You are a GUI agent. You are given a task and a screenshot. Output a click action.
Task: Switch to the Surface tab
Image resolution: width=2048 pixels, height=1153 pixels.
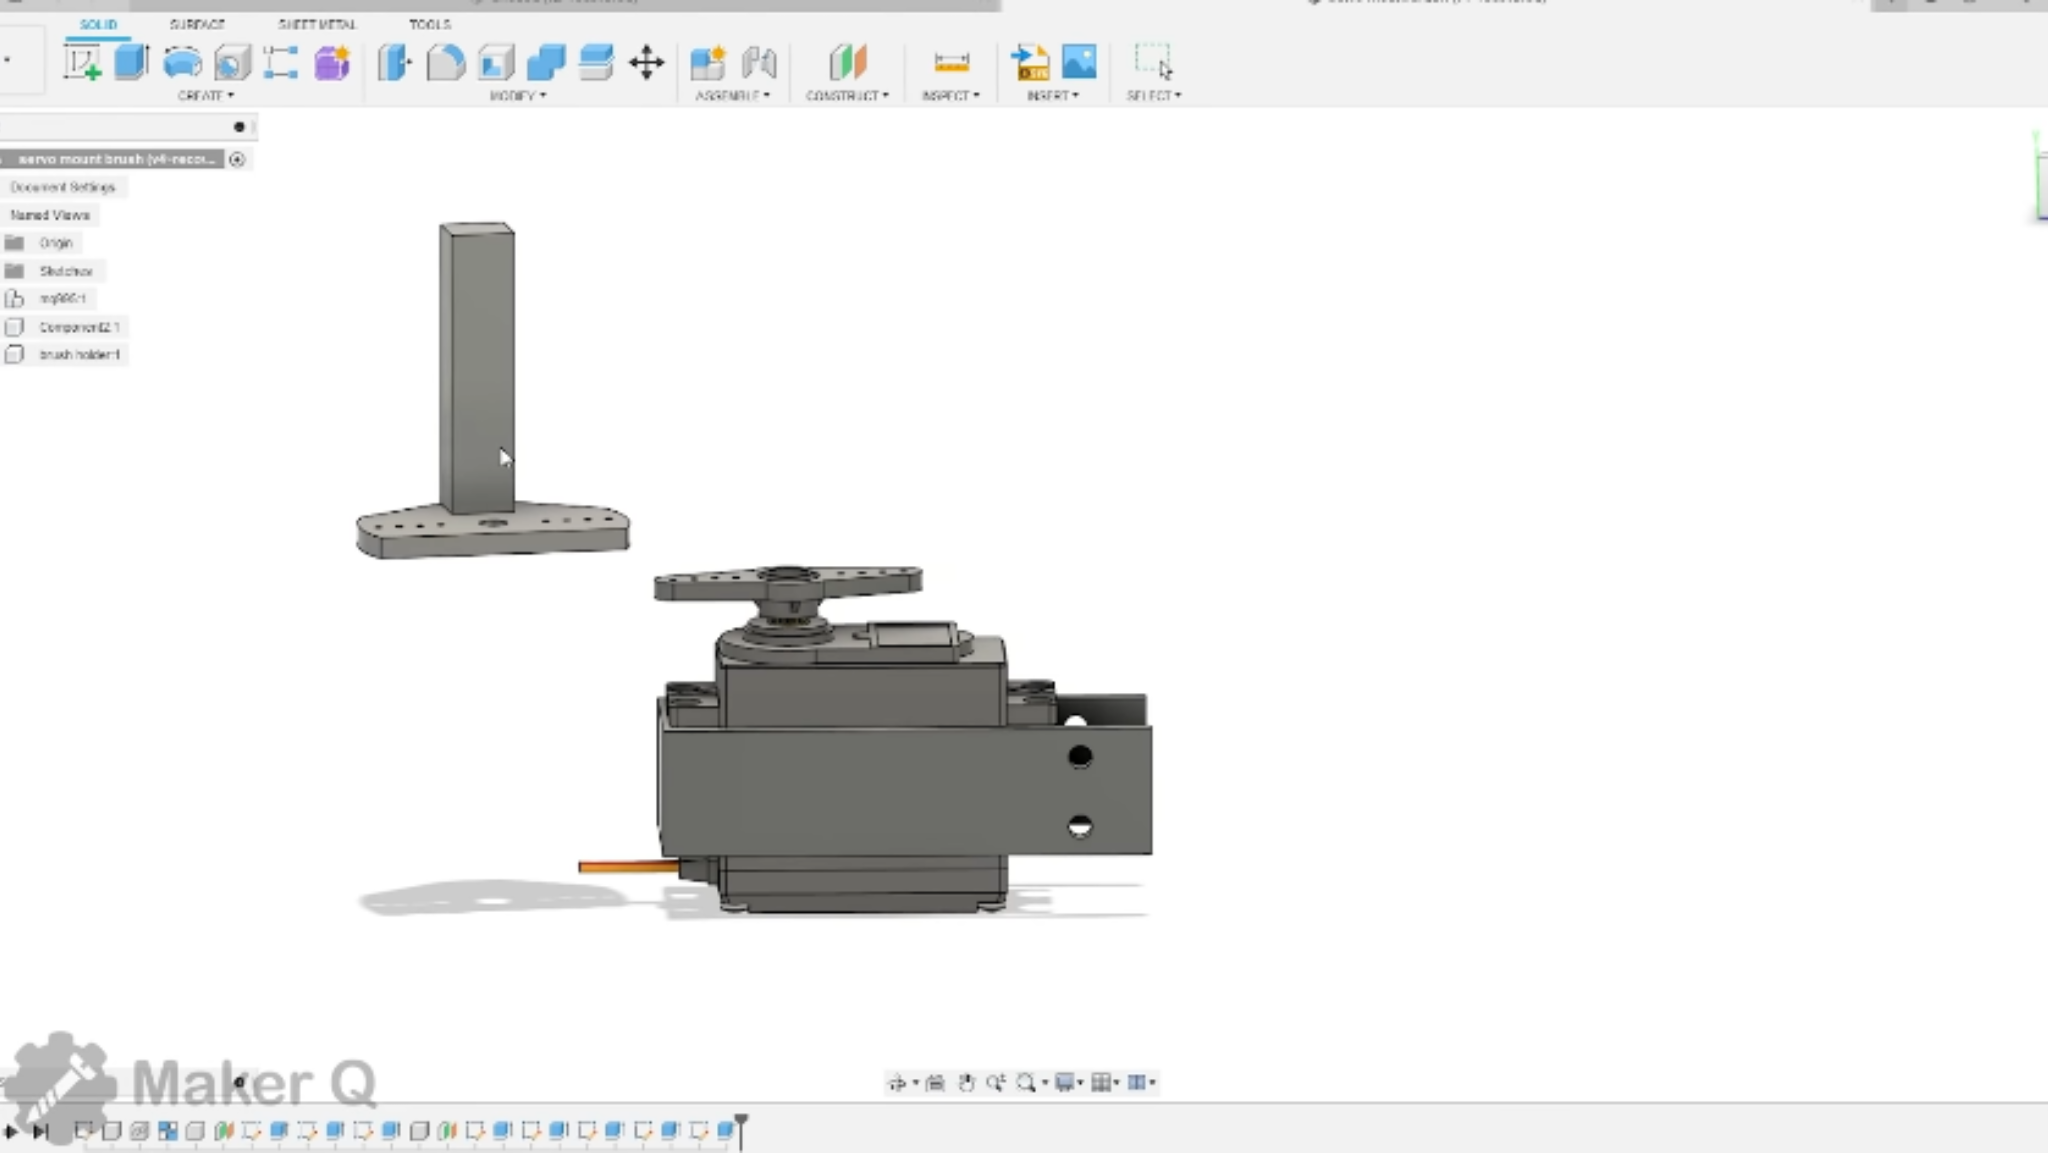[x=196, y=24]
